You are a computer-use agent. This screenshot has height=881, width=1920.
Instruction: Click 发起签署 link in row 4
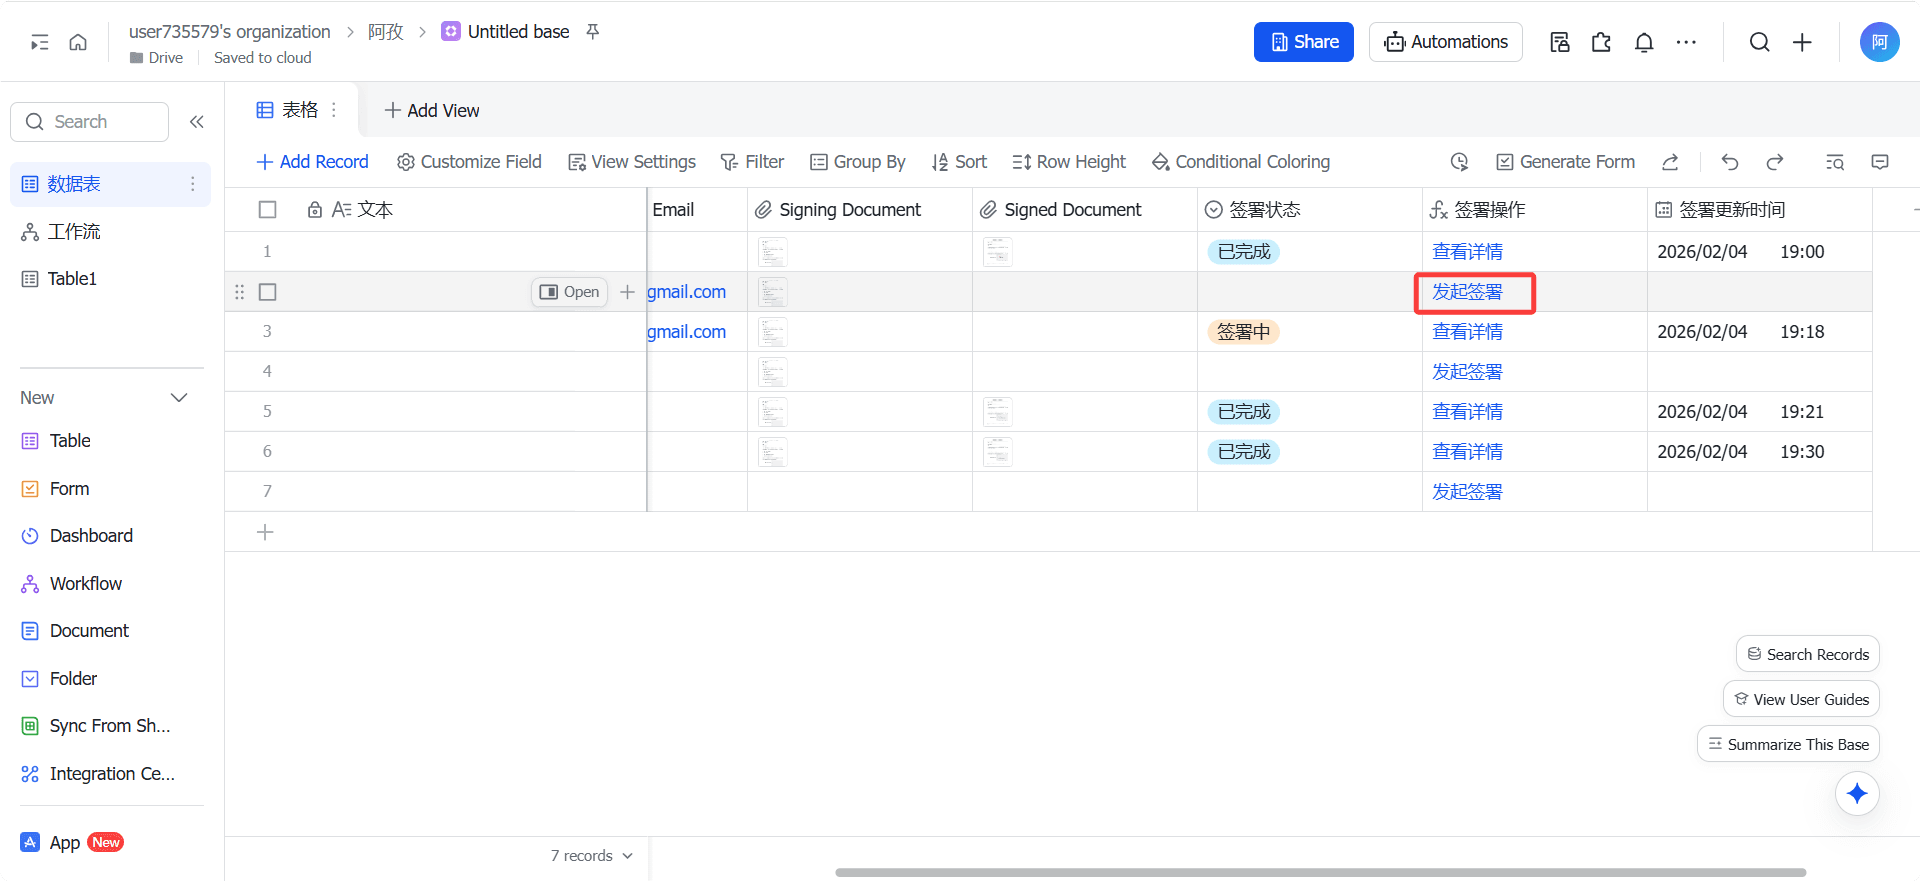pos(1467,372)
